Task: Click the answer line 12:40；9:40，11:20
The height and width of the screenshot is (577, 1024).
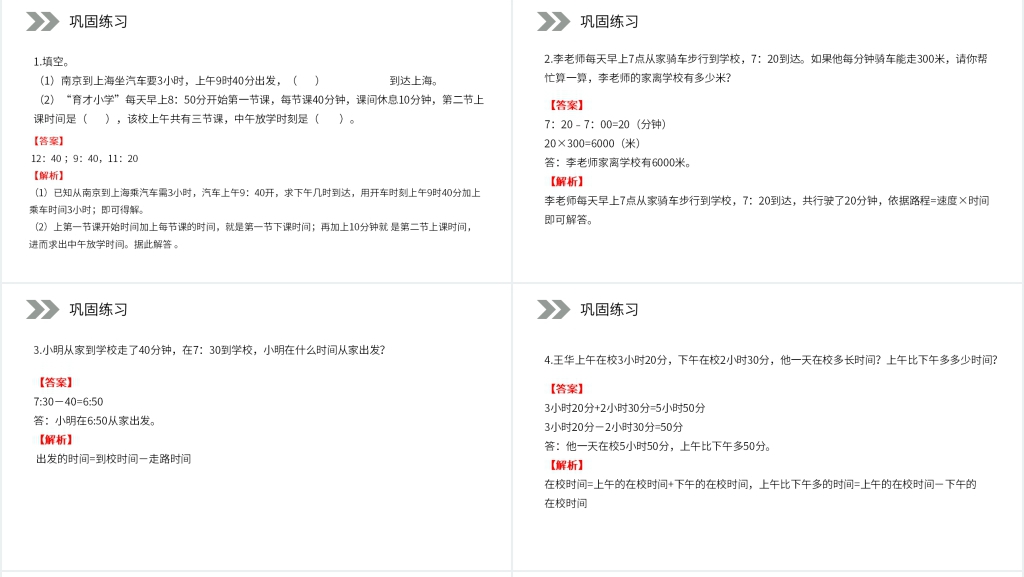Action: (84, 158)
